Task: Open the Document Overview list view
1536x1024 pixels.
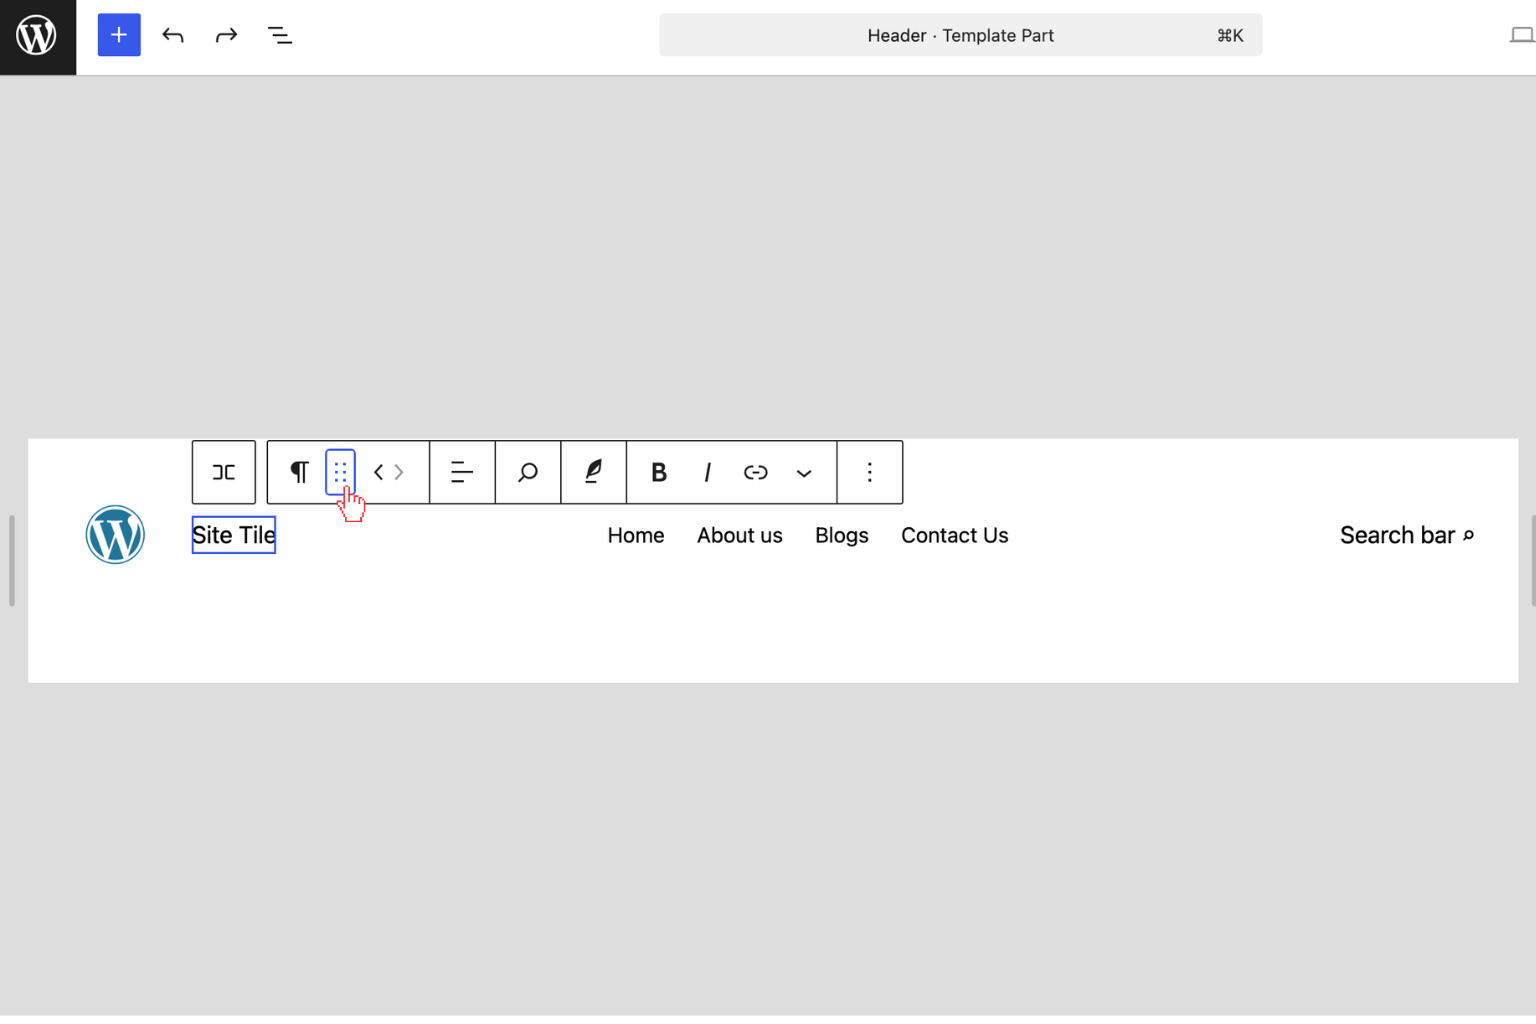Action: (x=280, y=36)
